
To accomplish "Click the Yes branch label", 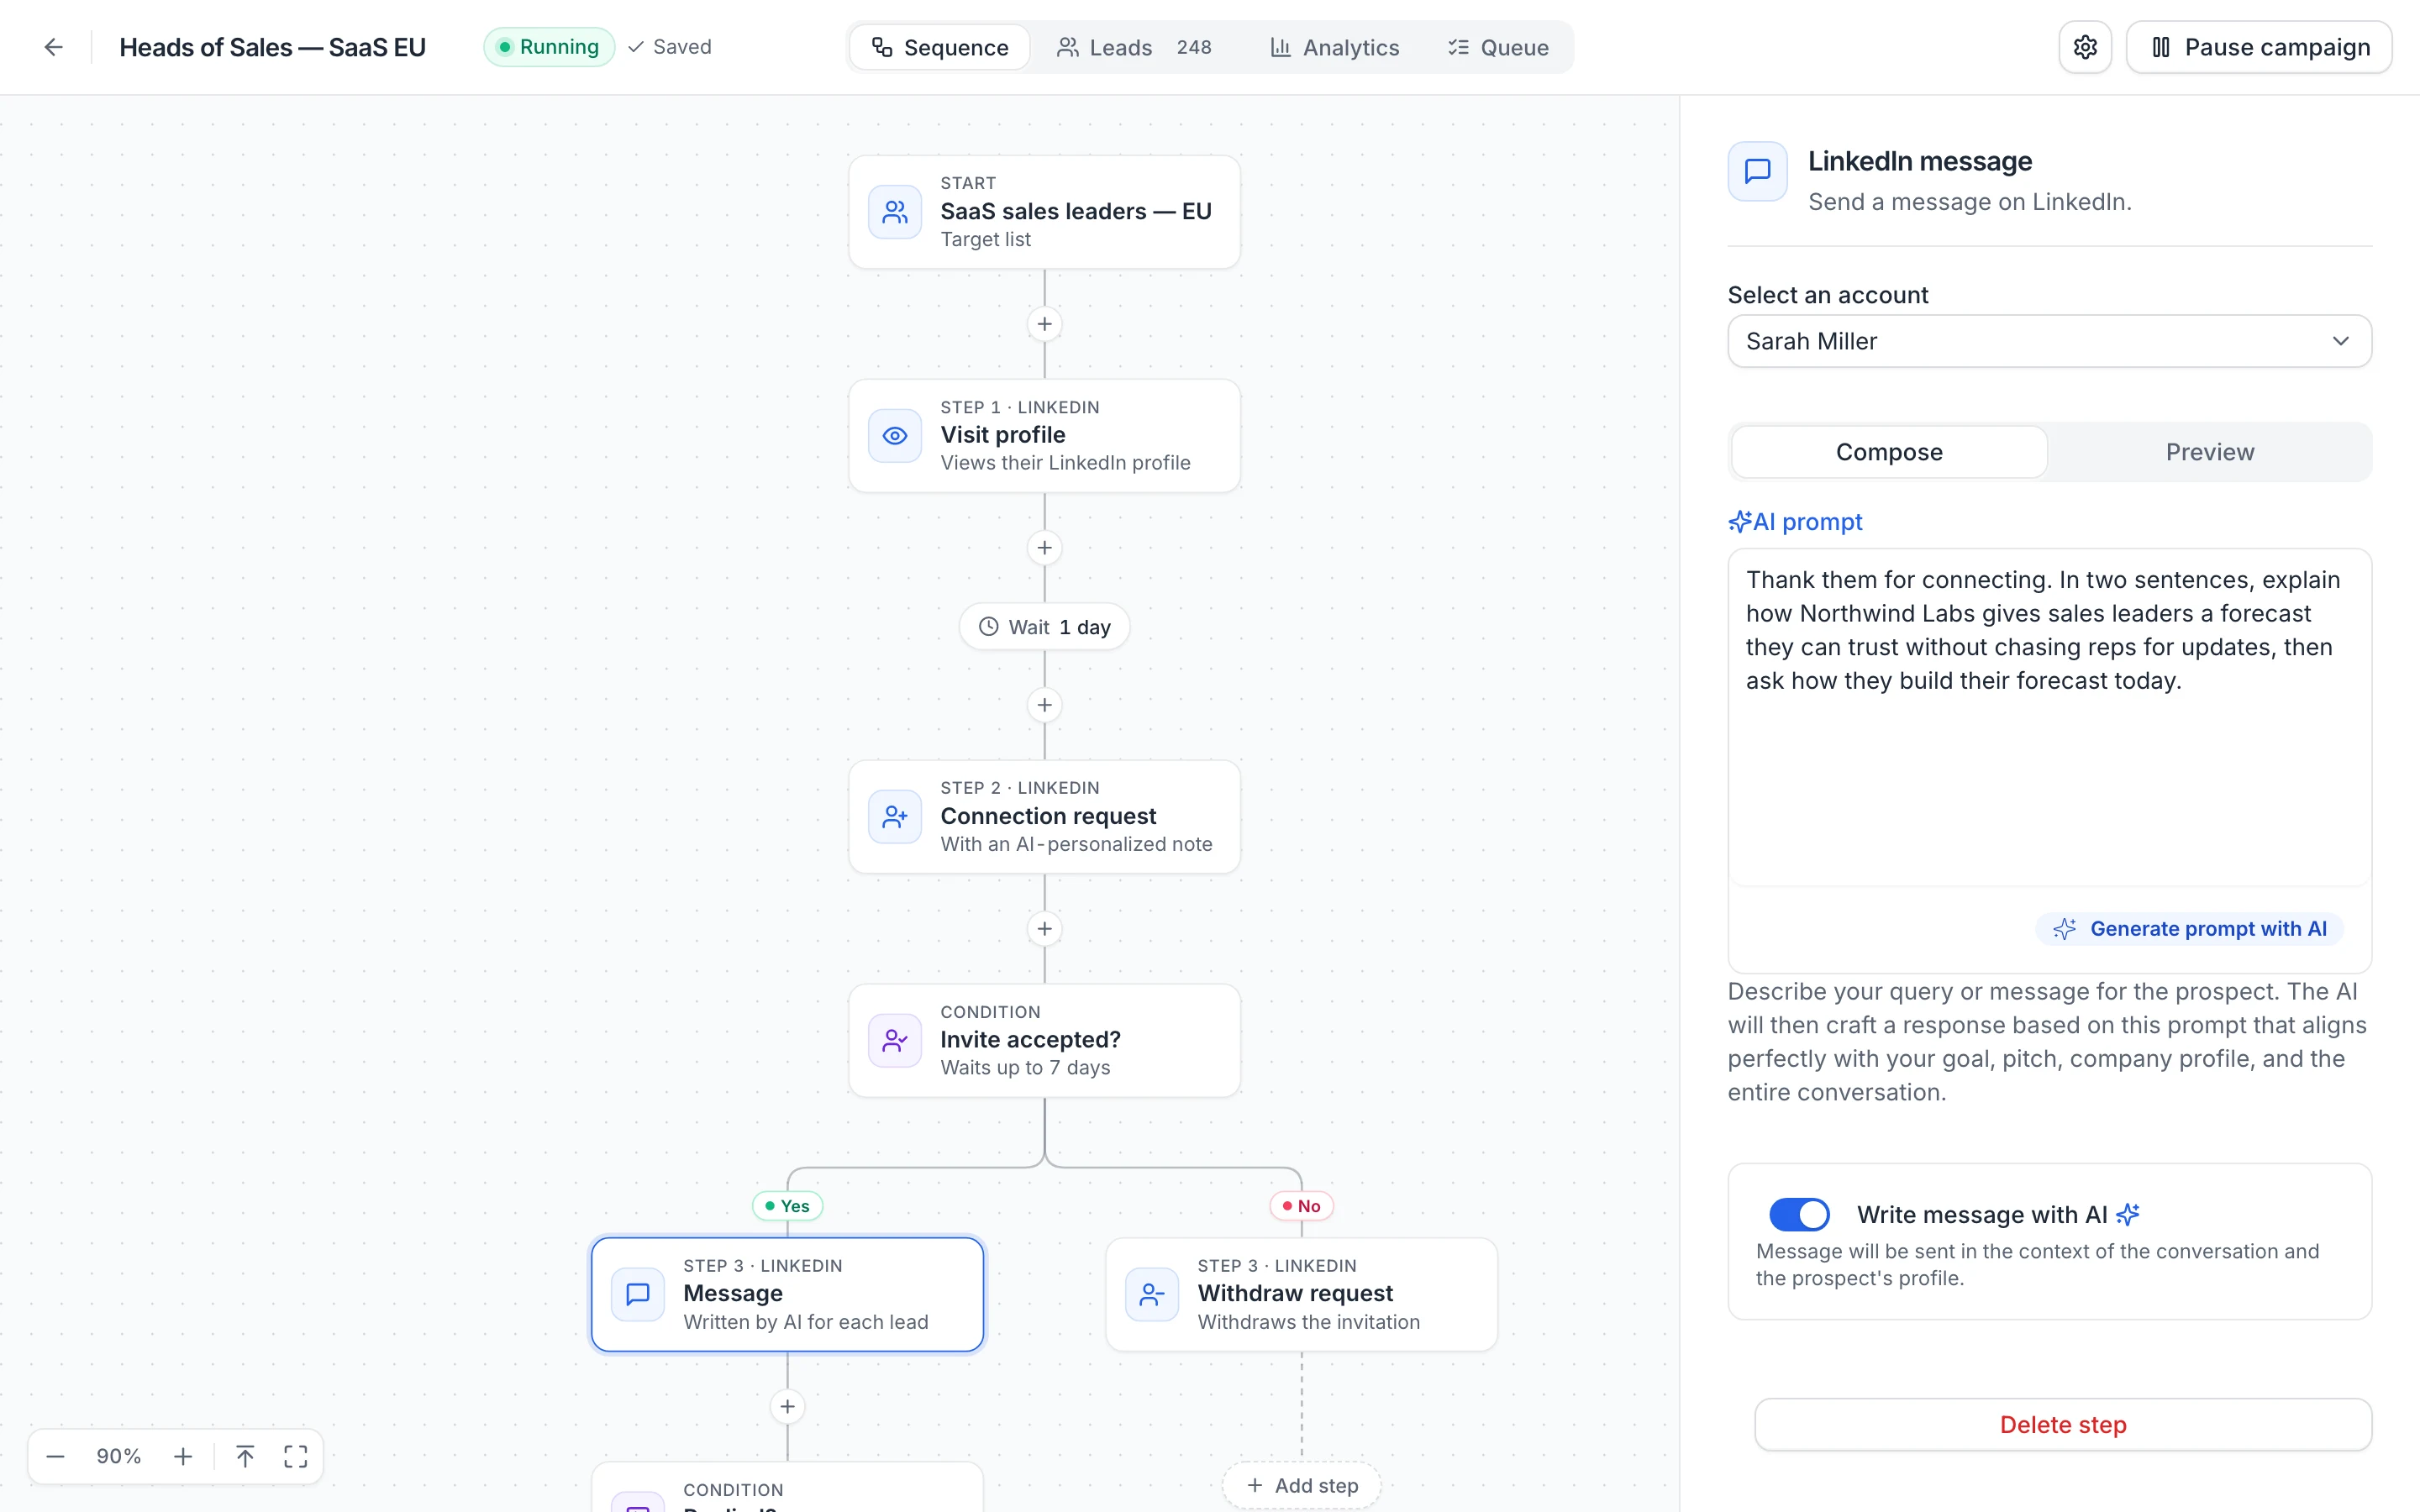I will [x=787, y=1206].
